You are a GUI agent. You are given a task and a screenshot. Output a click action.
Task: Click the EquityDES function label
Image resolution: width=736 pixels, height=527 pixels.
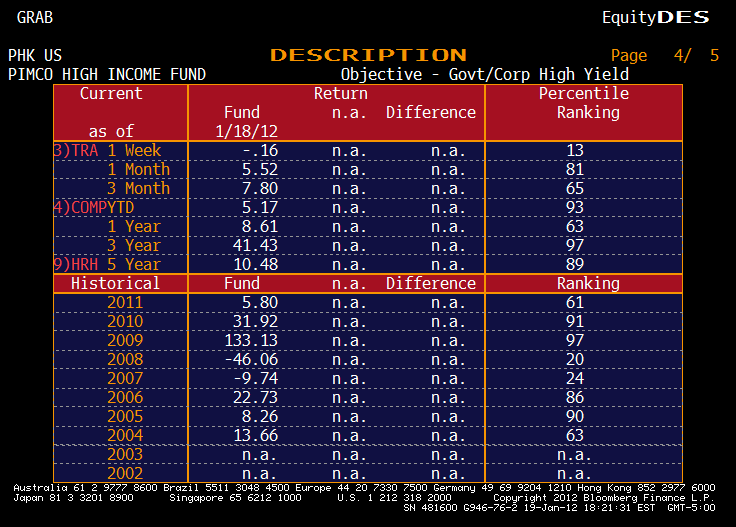coord(656,17)
